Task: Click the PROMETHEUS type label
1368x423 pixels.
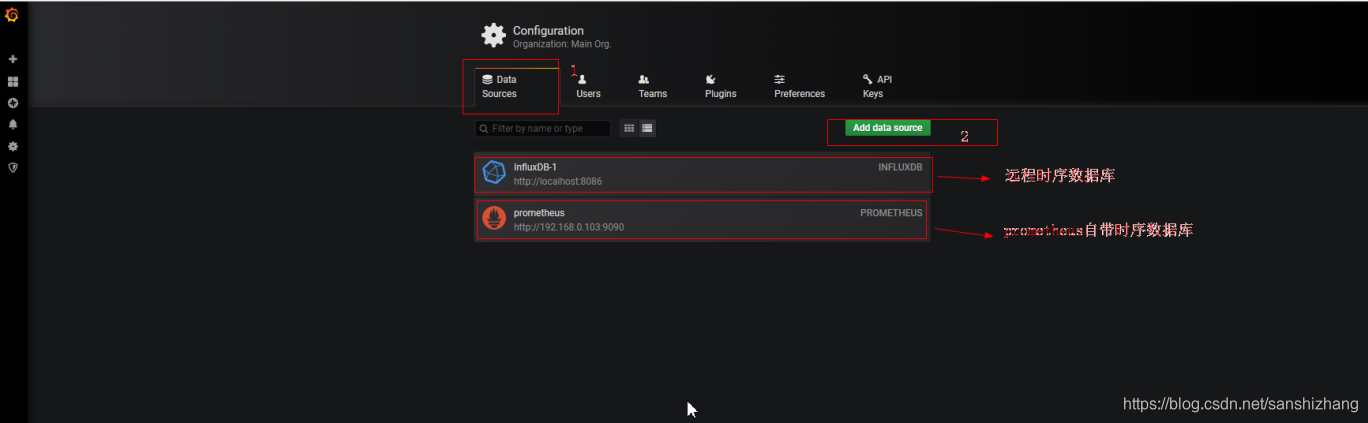Action: pos(891,213)
